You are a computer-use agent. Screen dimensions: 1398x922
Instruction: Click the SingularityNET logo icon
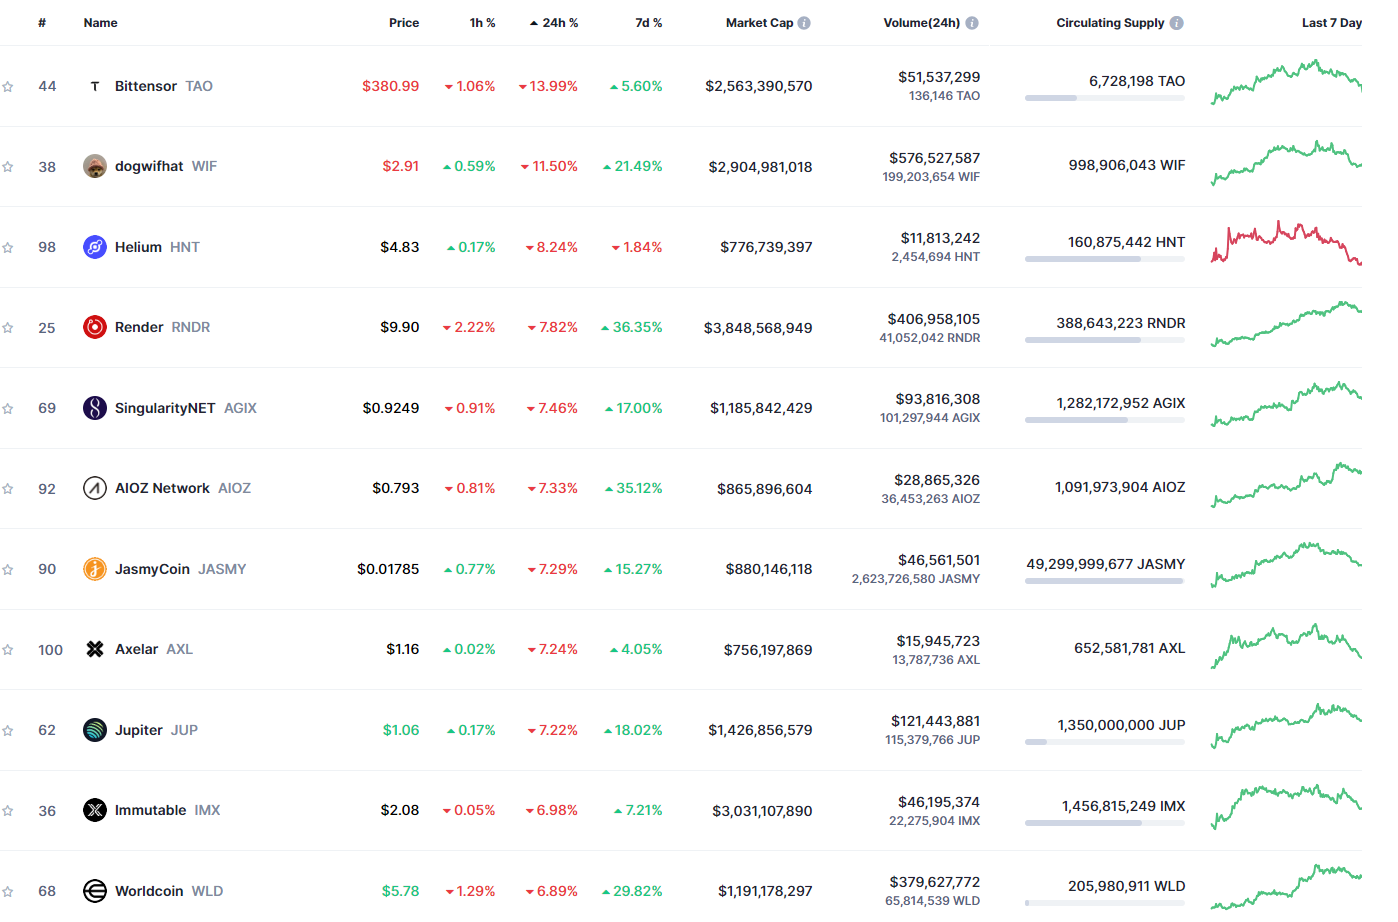(95, 408)
